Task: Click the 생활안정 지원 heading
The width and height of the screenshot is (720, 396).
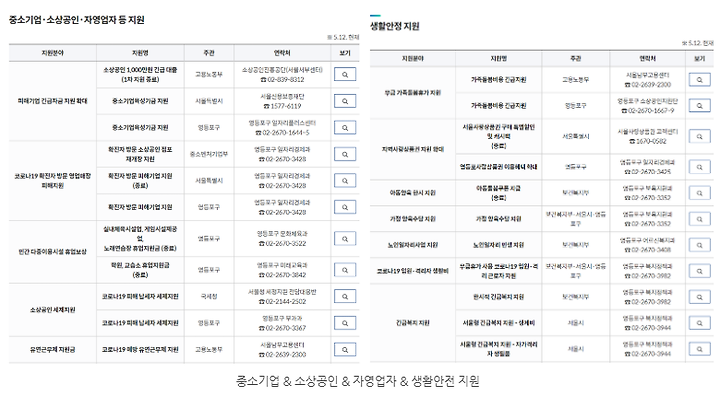Action: tap(395, 26)
